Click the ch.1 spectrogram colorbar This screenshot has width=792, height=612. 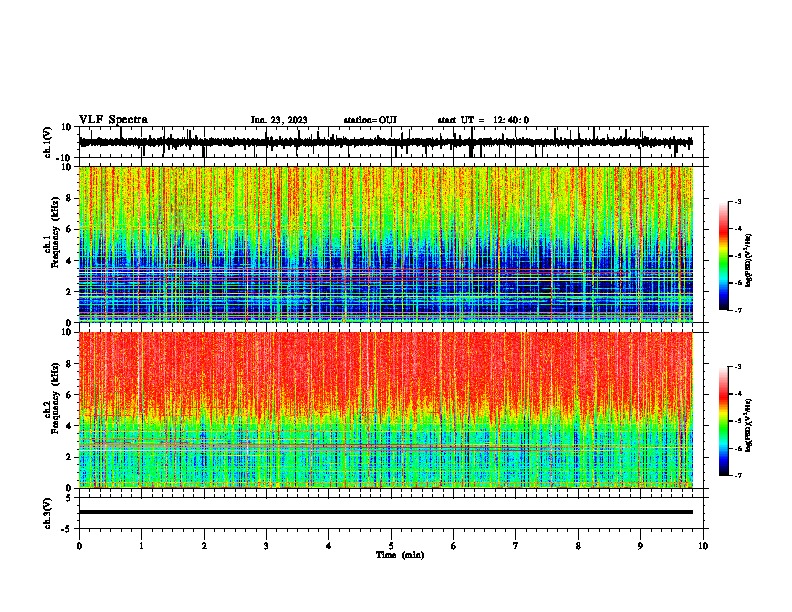724,256
